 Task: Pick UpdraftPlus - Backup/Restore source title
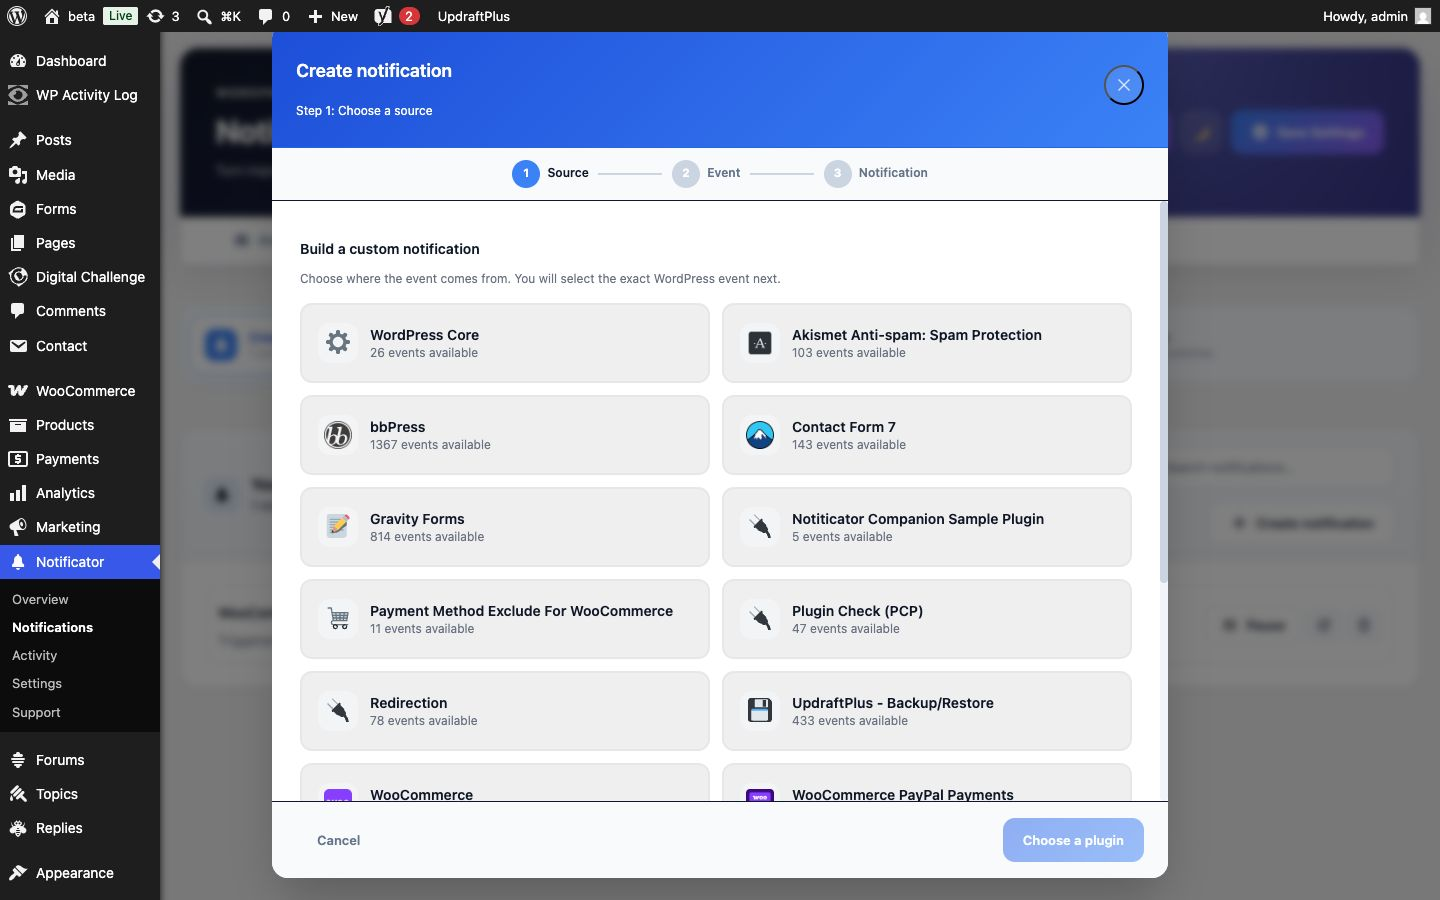point(893,703)
